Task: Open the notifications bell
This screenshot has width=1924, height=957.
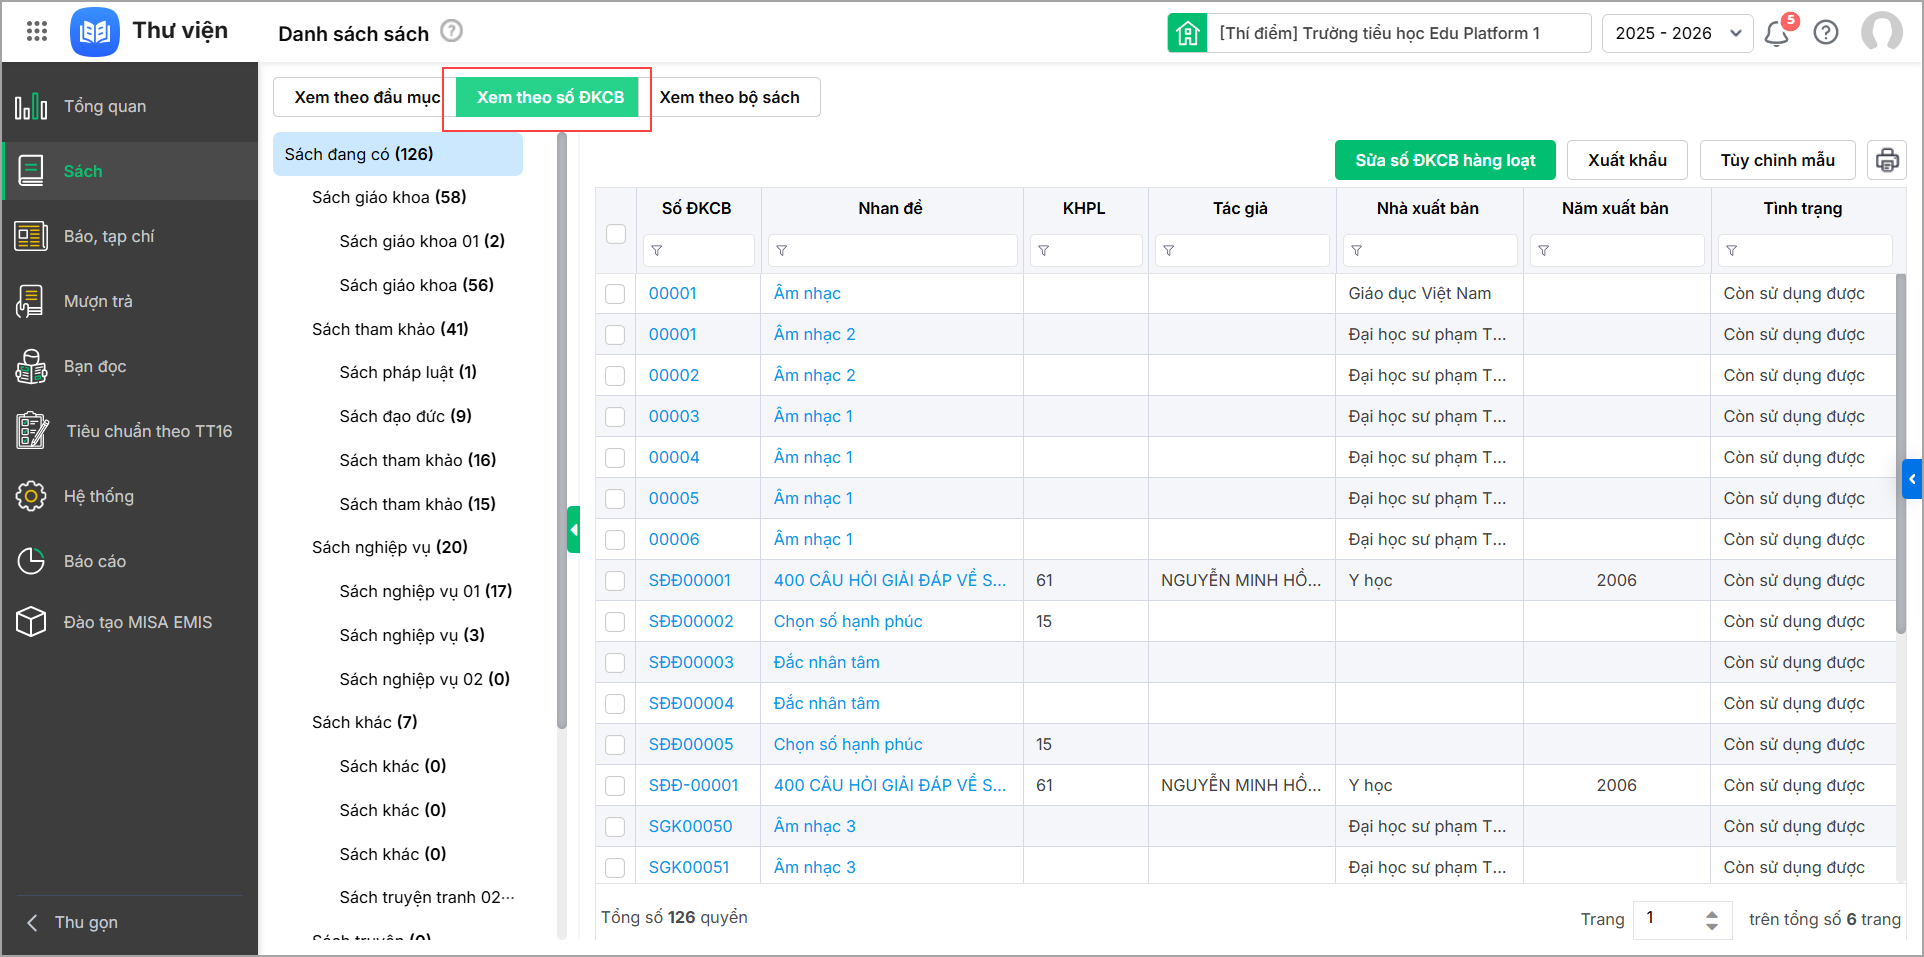Action: (1777, 34)
